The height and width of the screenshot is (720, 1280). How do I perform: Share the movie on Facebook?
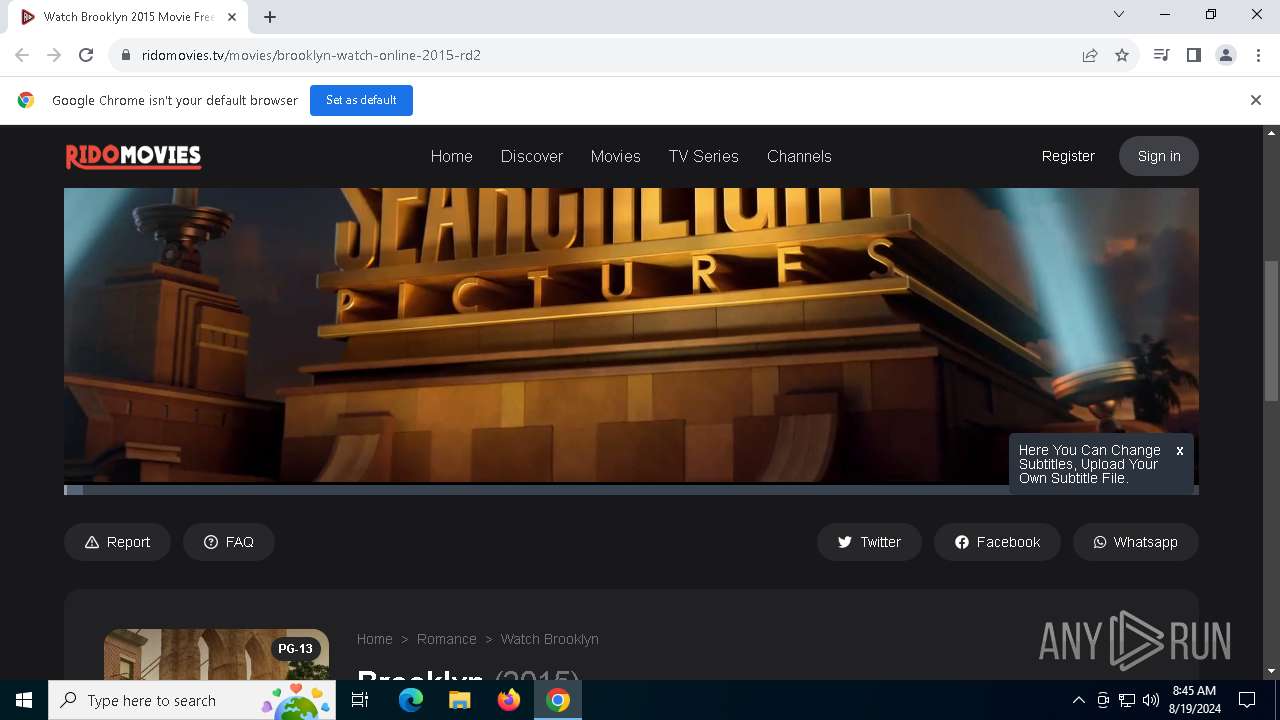[996, 542]
